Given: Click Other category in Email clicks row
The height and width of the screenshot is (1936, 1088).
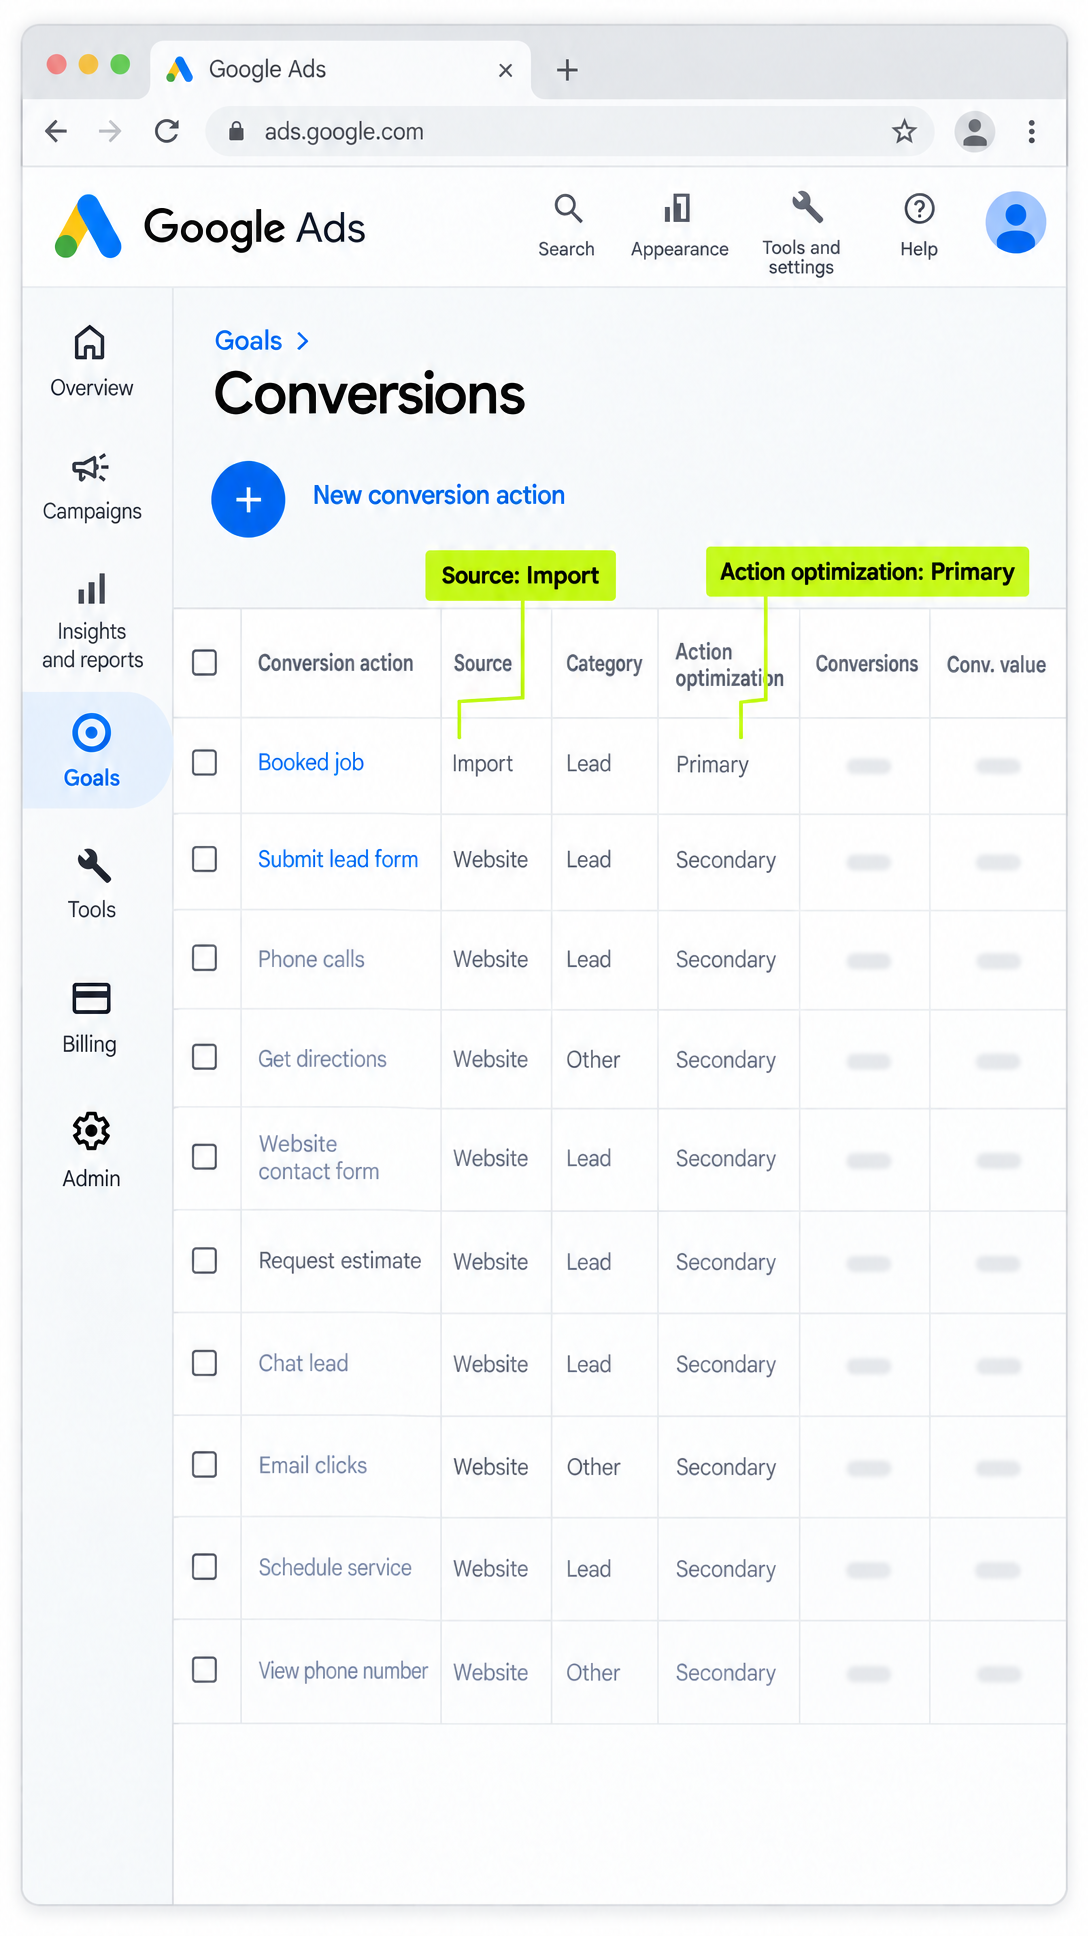Looking at the screenshot, I should tap(593, 1467).
